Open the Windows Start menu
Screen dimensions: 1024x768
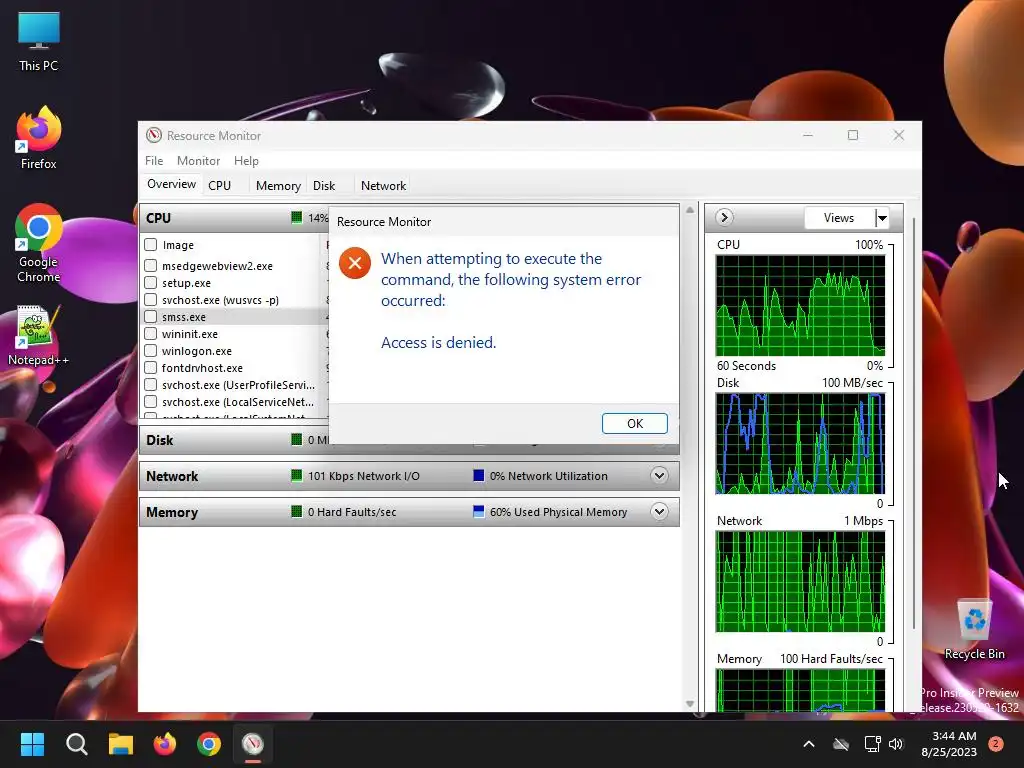click(x=32, y=744)
